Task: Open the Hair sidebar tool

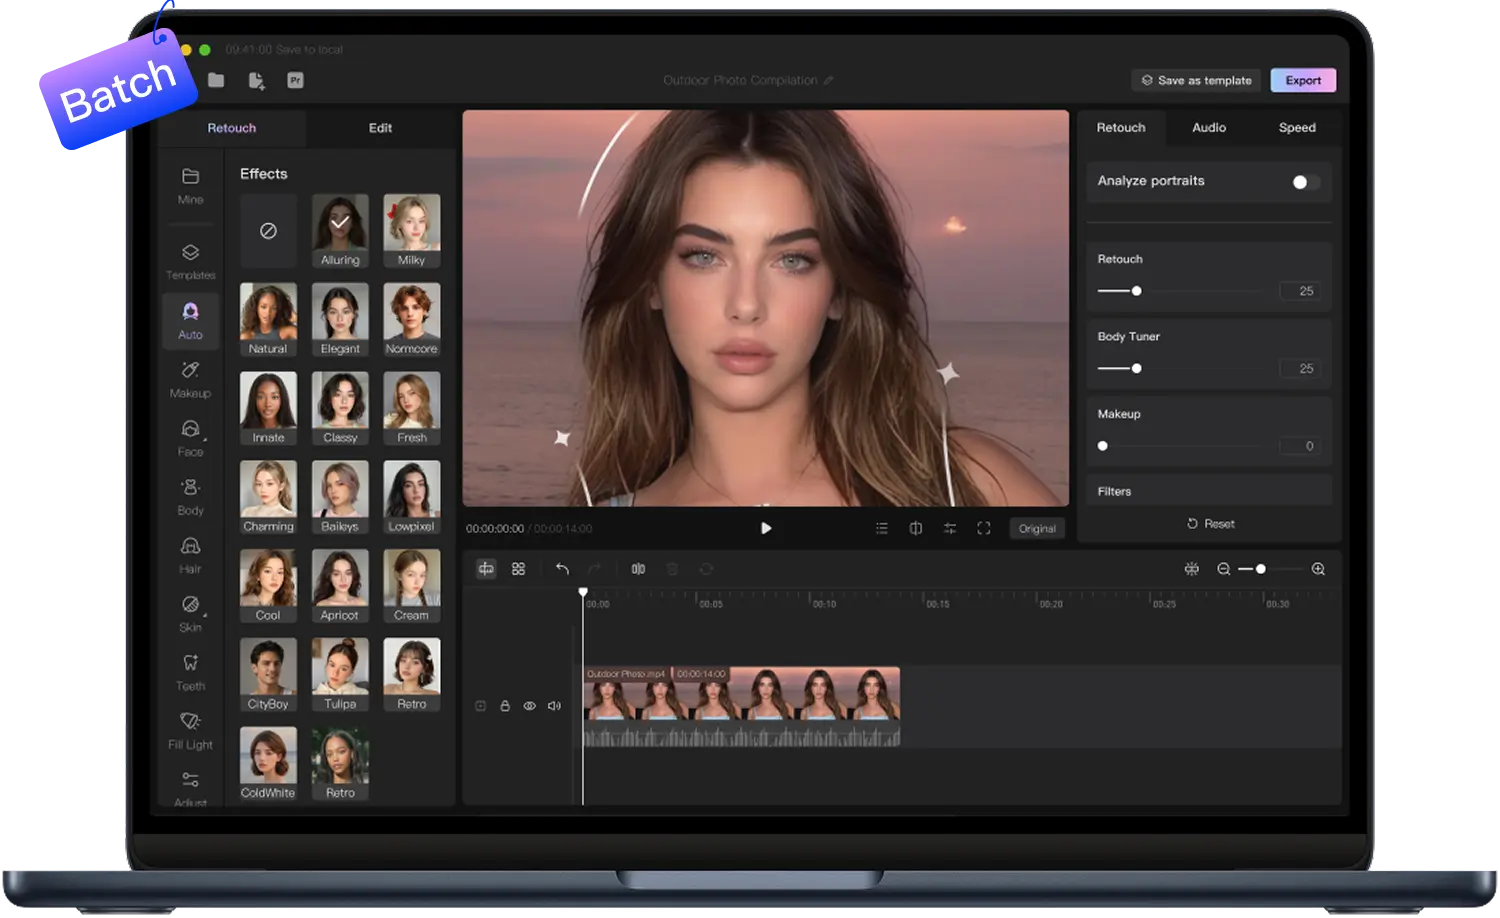Action: click(190, 555)
